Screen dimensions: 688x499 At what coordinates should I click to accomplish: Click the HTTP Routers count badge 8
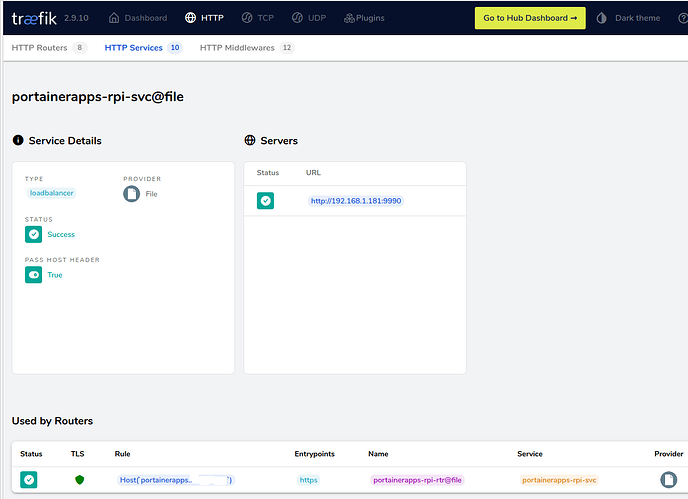79,48
